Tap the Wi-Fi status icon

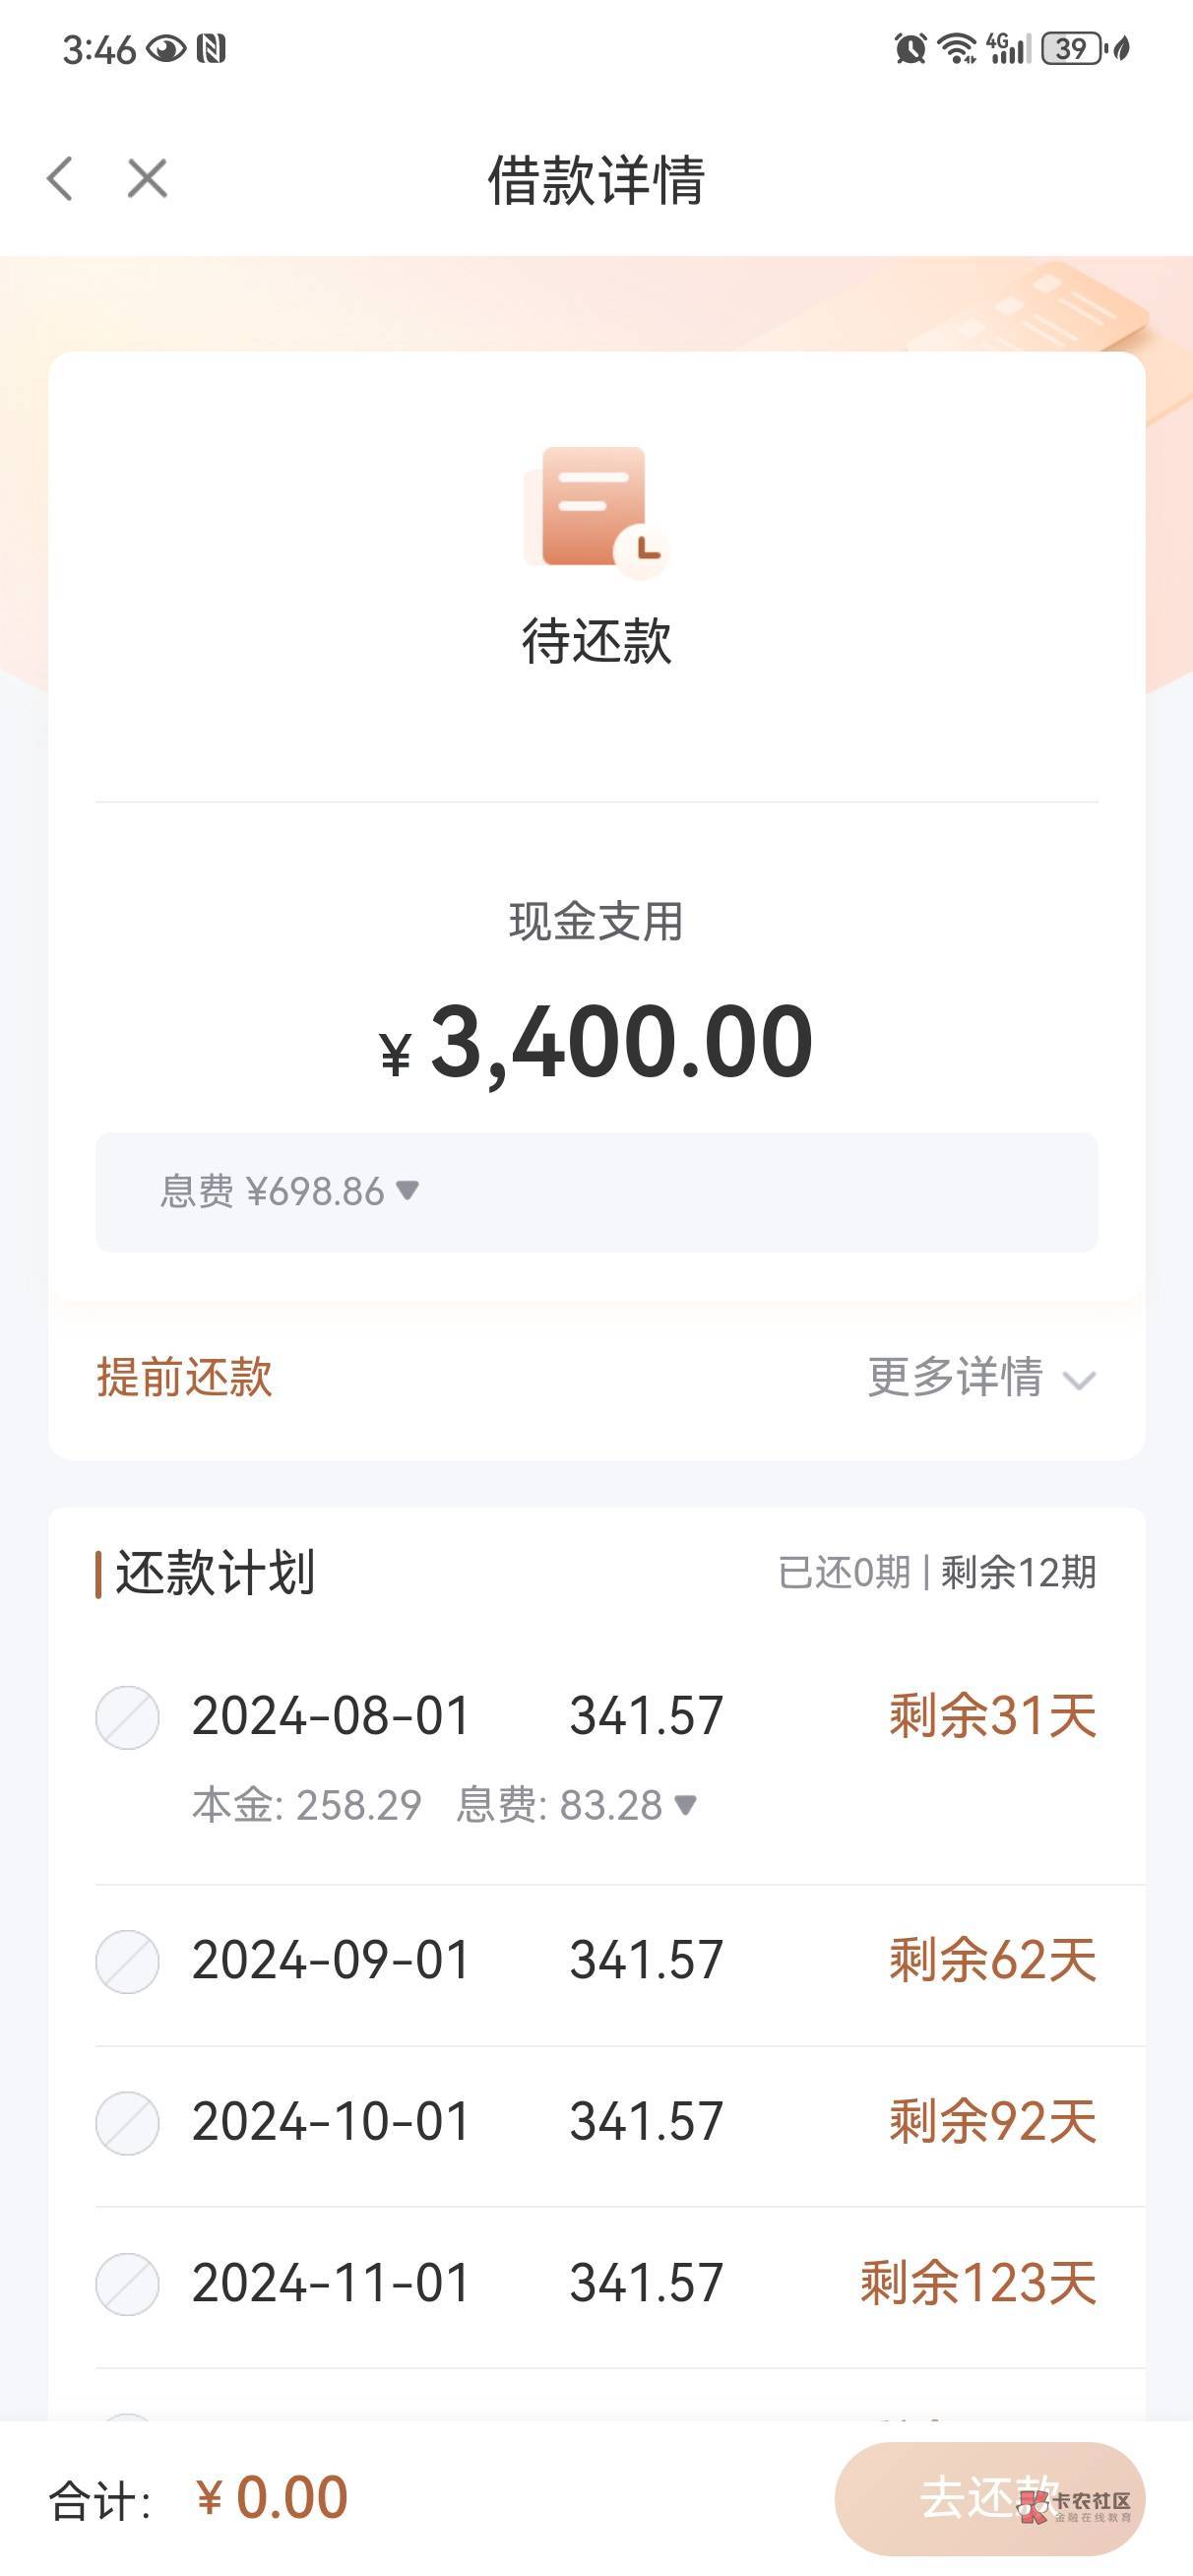957,48
